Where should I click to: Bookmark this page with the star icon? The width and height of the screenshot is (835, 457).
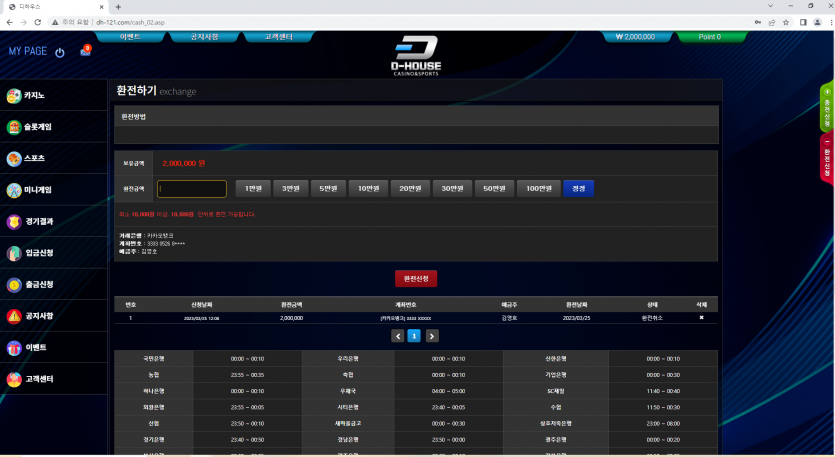click(x=787, y=22)
